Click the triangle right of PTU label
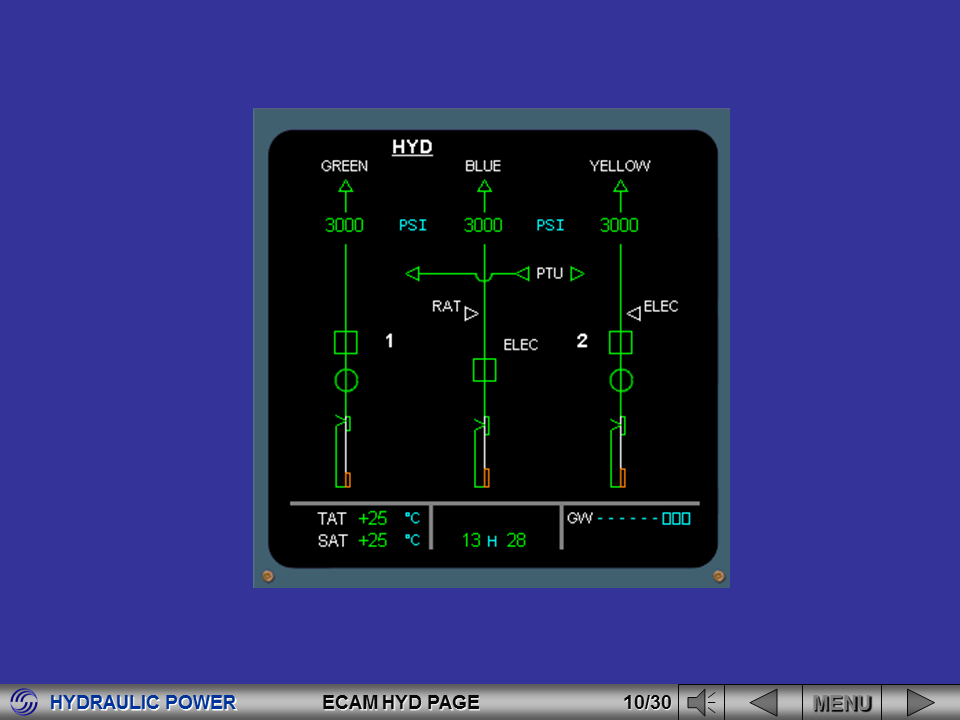Screen dimensions: 960x720 pos(575,273)
